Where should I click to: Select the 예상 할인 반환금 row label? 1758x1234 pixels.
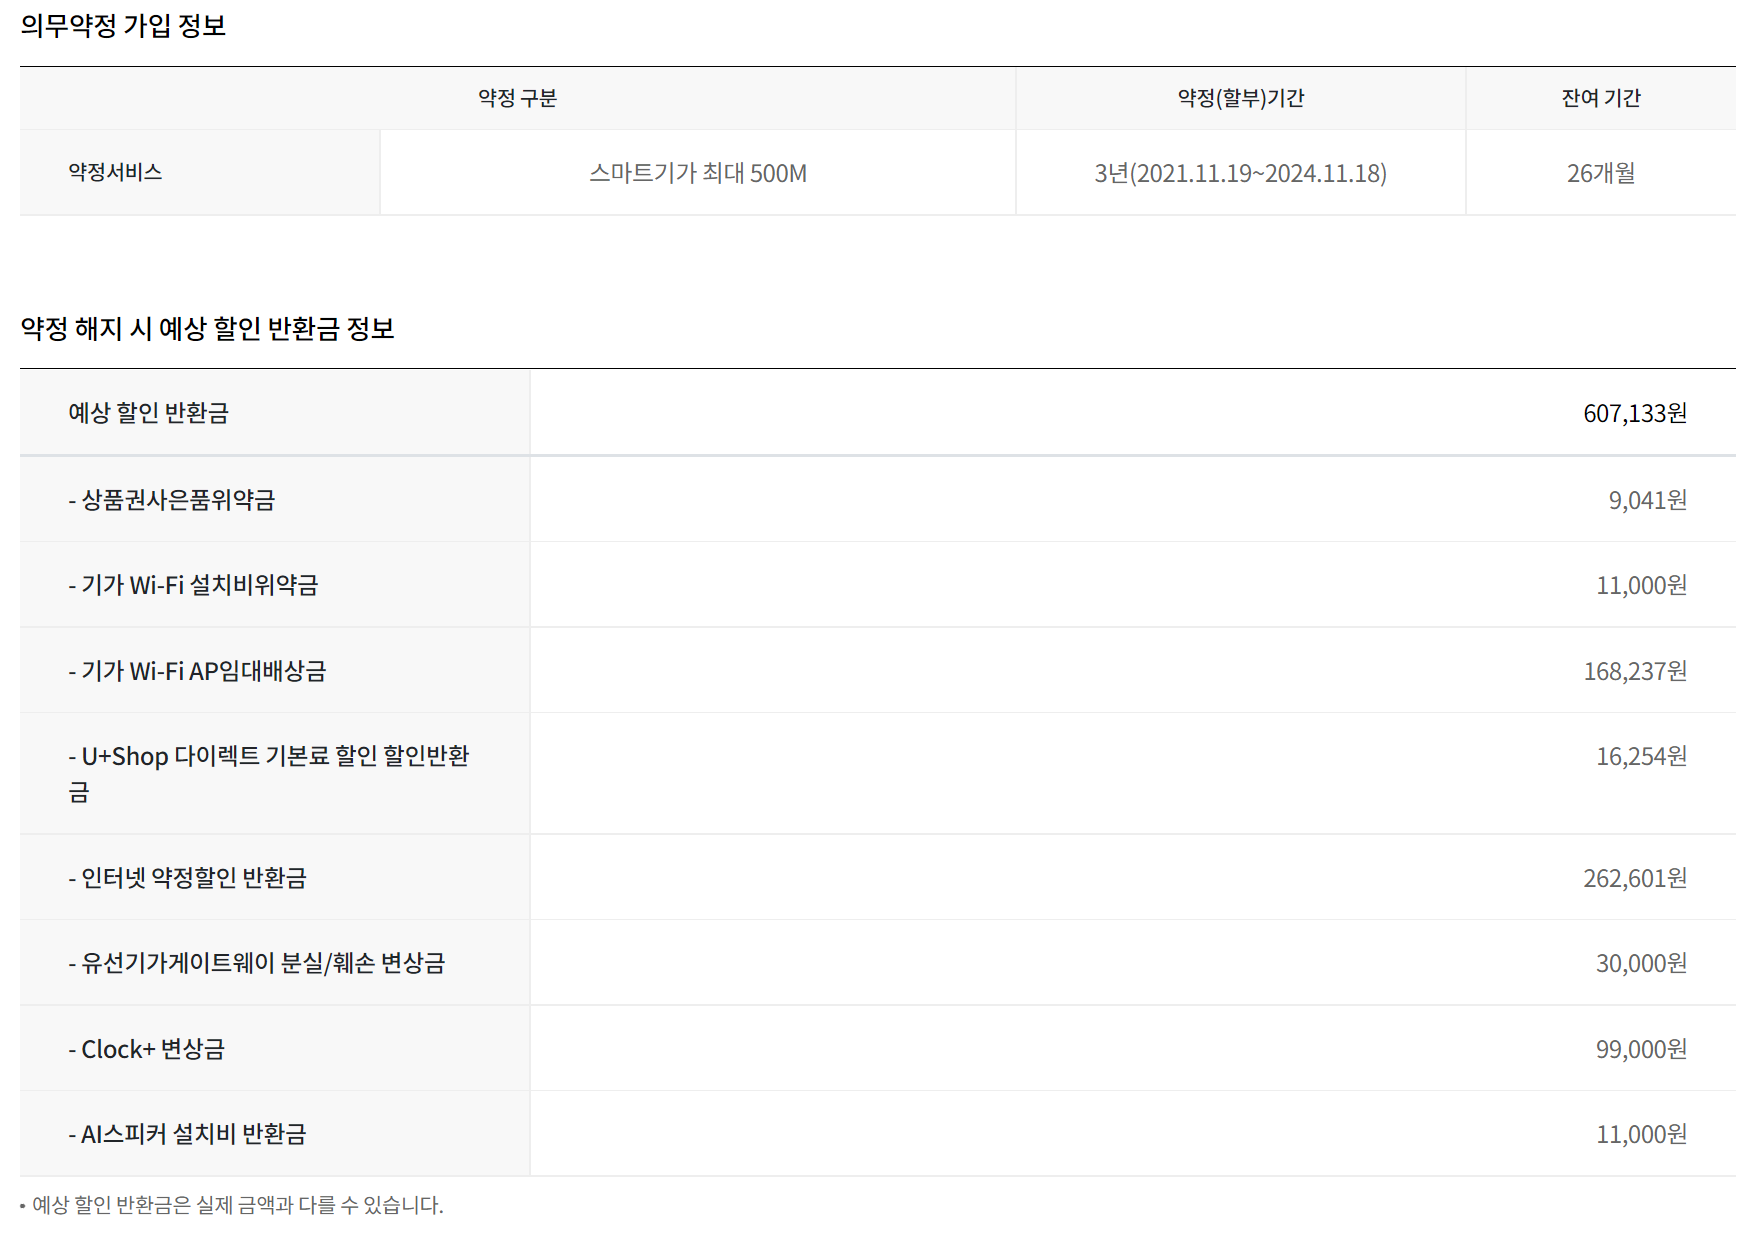148,413
